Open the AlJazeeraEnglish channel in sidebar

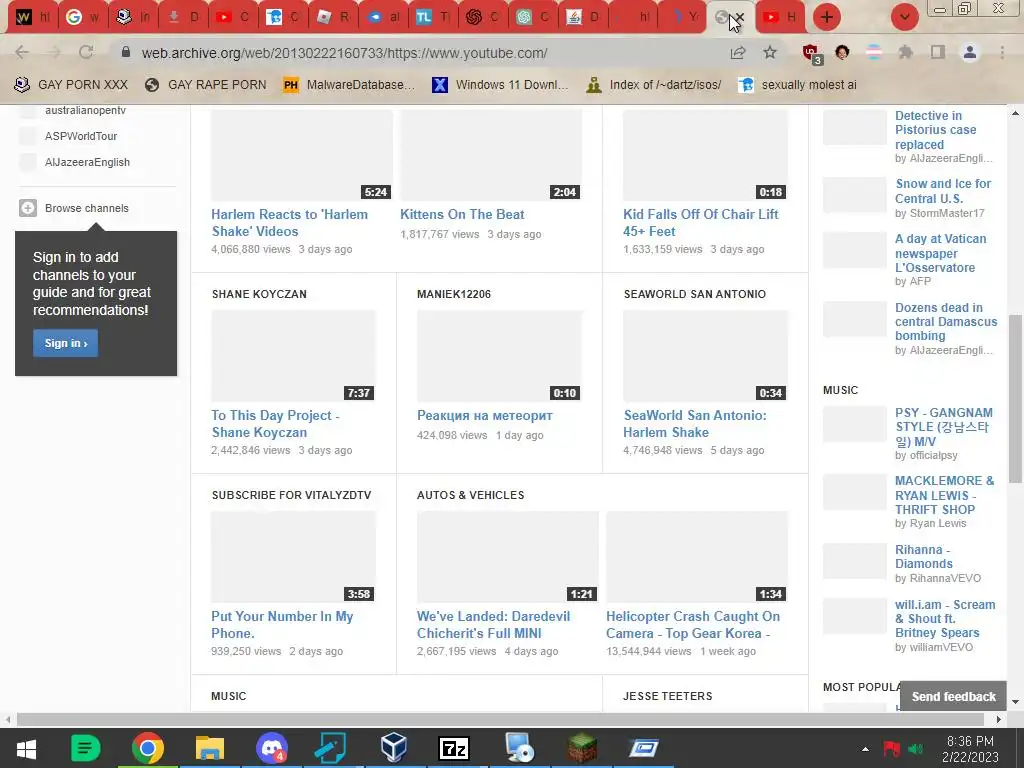(87, 162)
